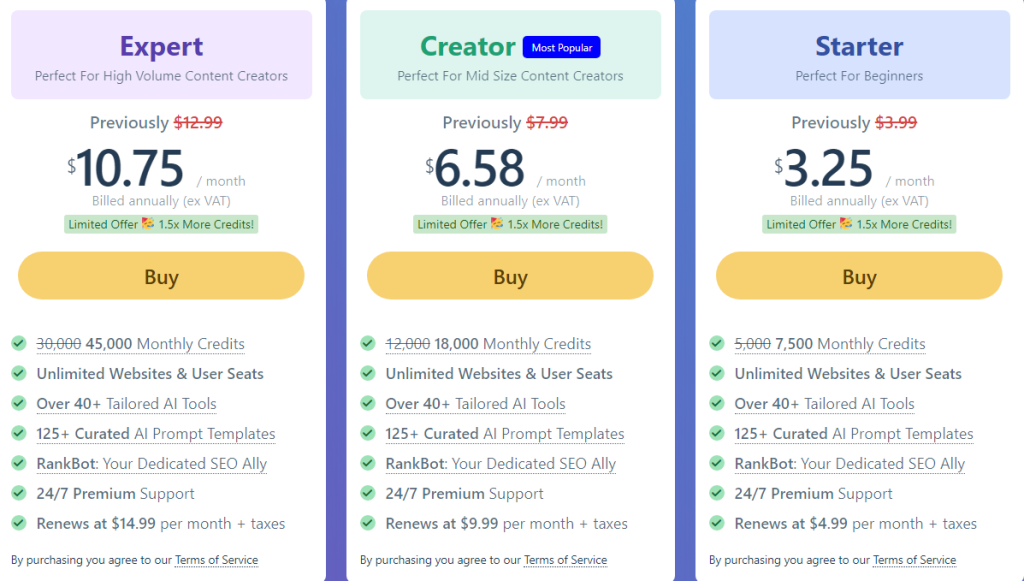
Task: Click the check icon by Expert's Renews at $14.99
Action: point(19,523)
